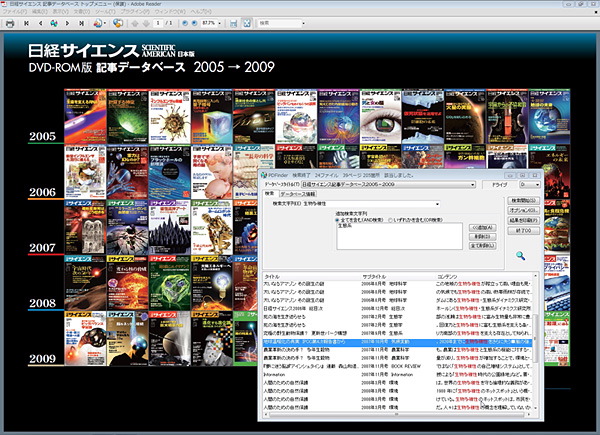
Task: Switch to the データベース情報 tab
Action: pyautogui.click(x=298, y=194)
